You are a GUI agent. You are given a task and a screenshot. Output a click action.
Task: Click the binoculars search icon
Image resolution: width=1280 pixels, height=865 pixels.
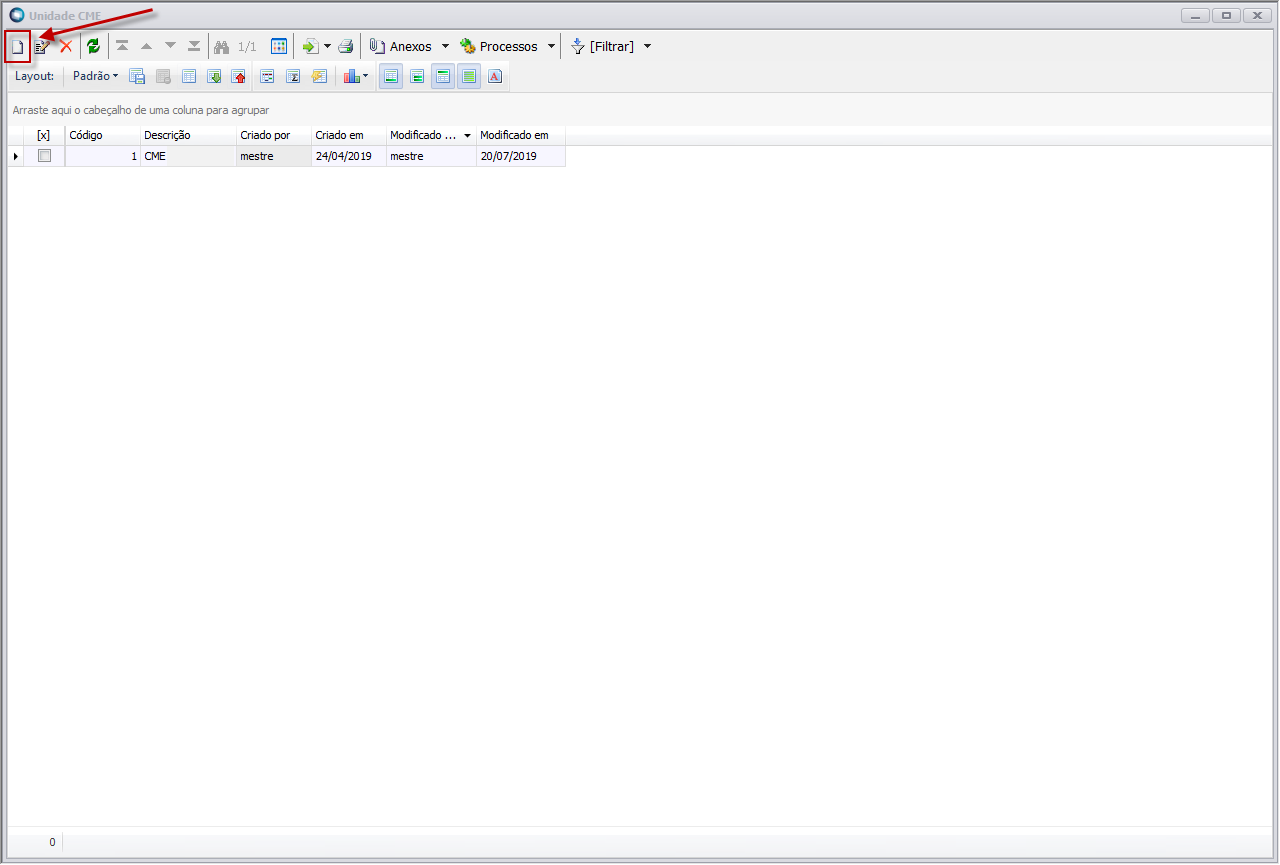(222, 47)
